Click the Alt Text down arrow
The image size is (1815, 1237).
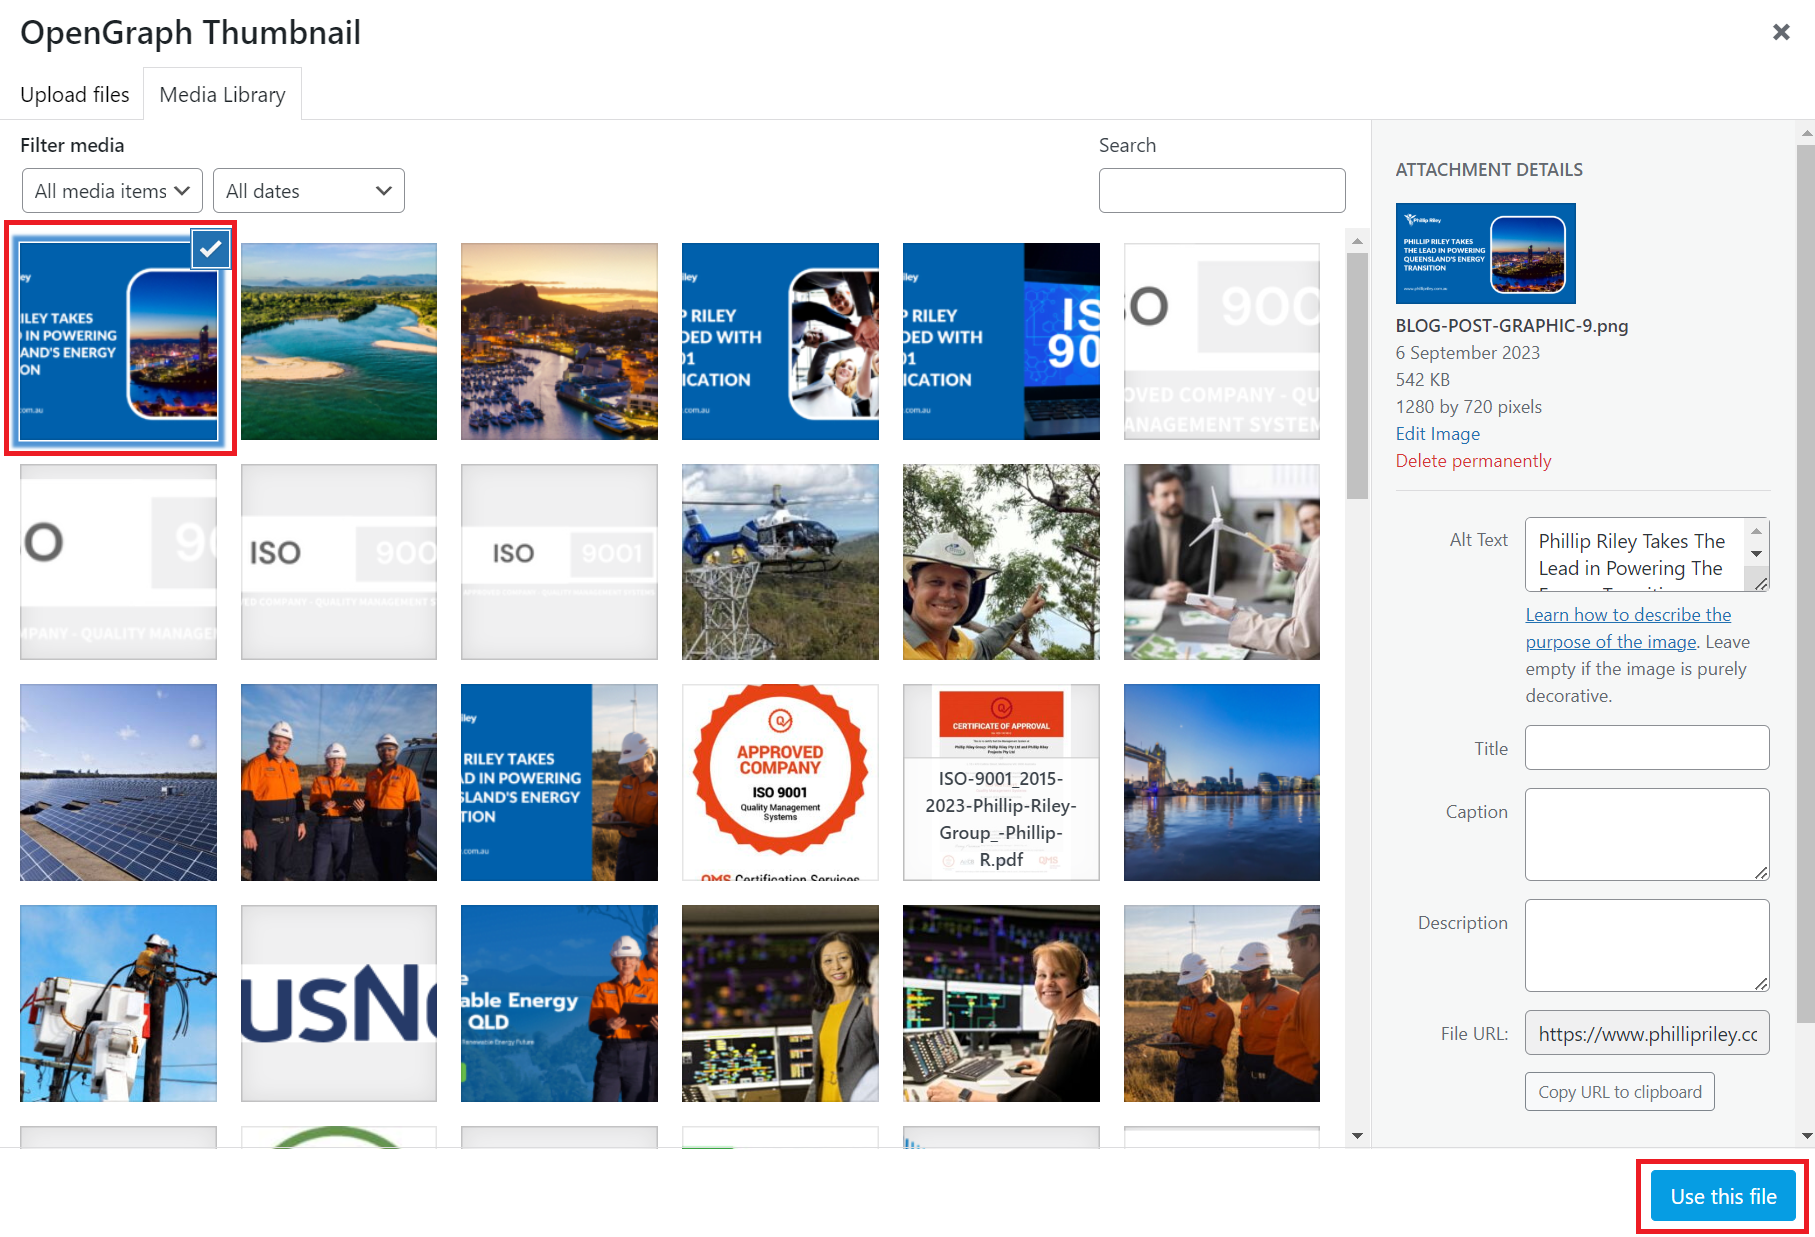[1756, 554]
